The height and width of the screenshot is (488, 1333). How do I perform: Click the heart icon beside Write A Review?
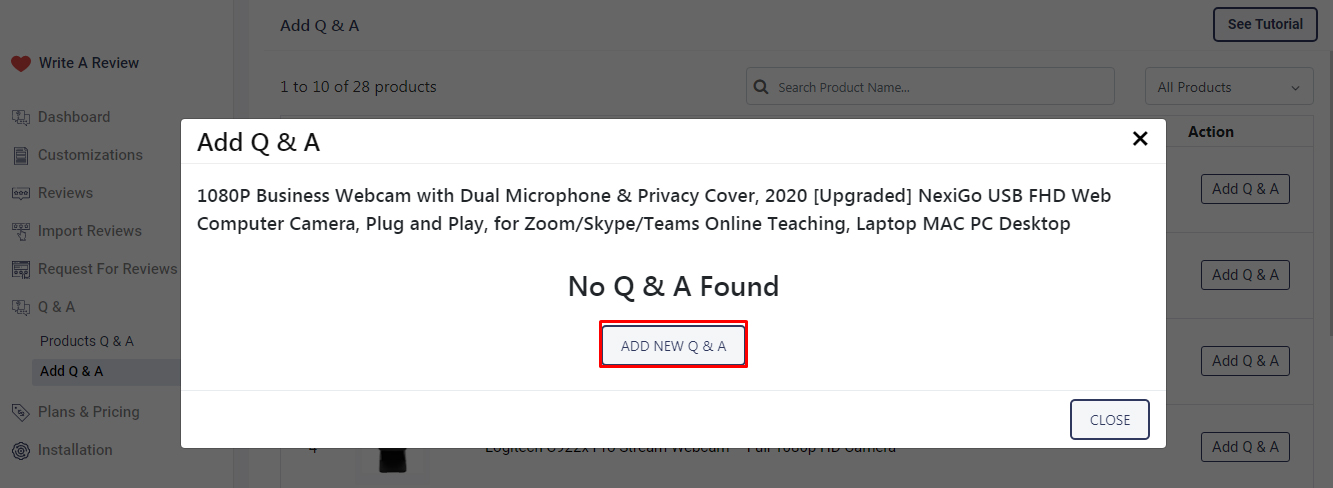21,63
